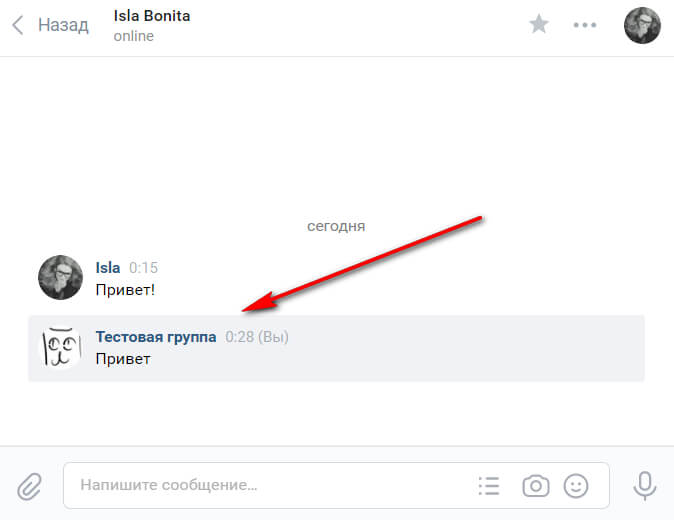Open the message templates list icon
674x520 pixels.
click(x=488, y=486)
